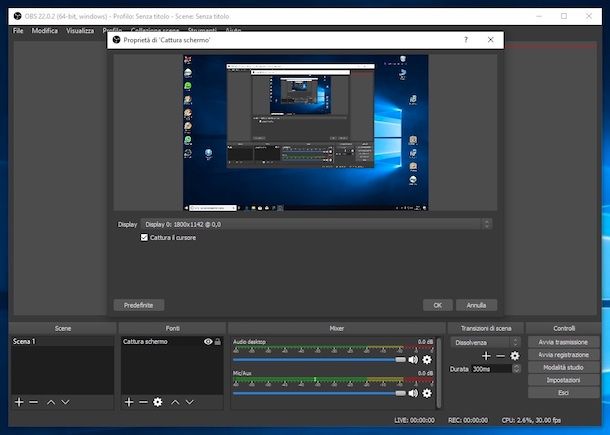Click the Predefinite button
The height and width of the screenshot is (435, 610).
[138, 305]
